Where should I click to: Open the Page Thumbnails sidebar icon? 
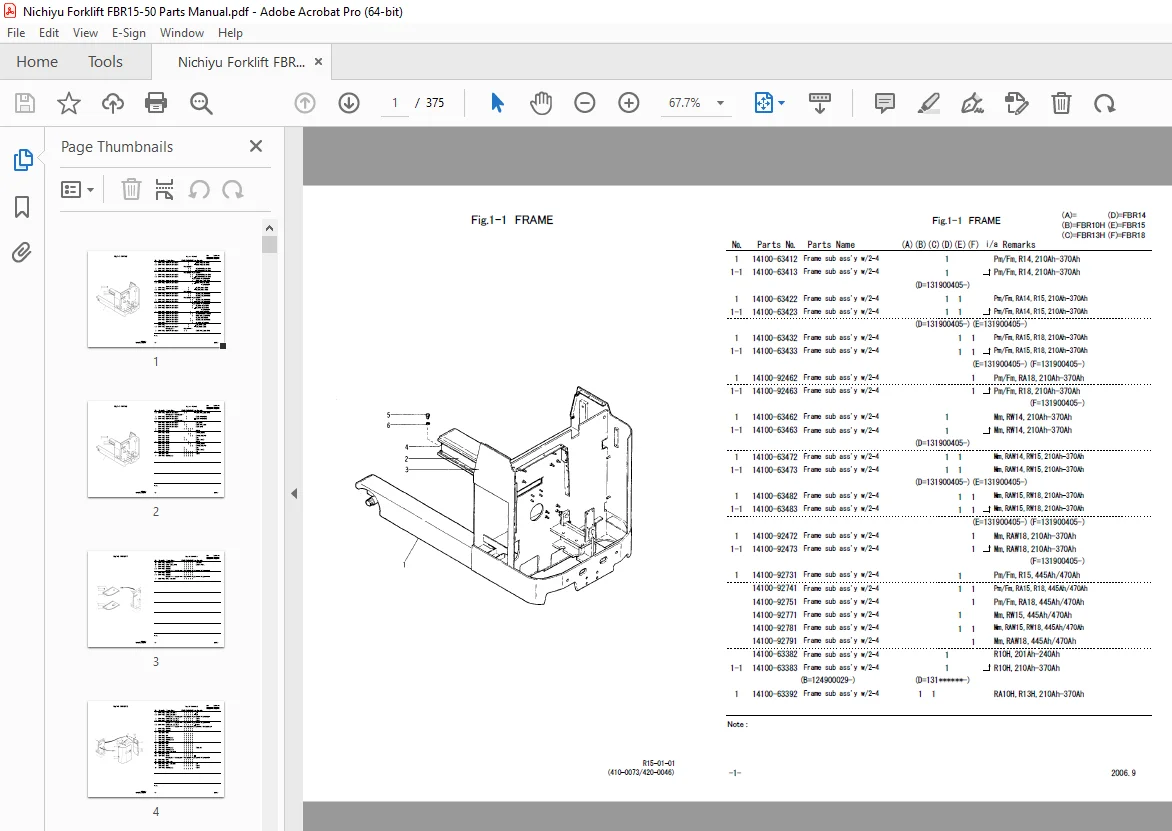[22, 160]
